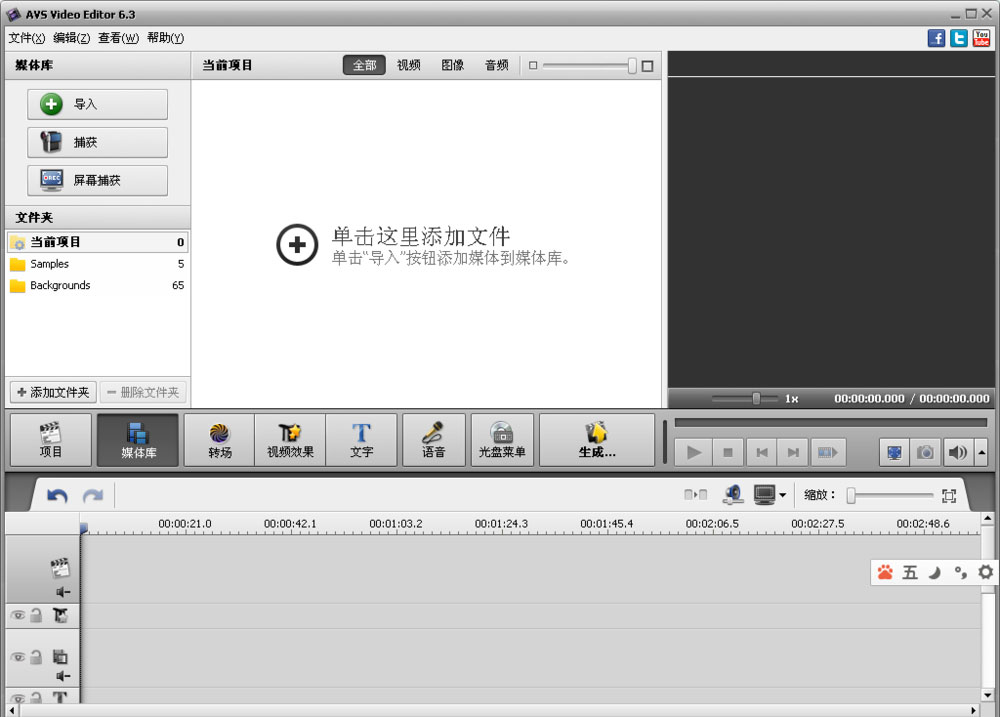The width and height of the screenshot is (1000, 717).
Task: Open the 媒体库 media library section
Action: [138, 440]
